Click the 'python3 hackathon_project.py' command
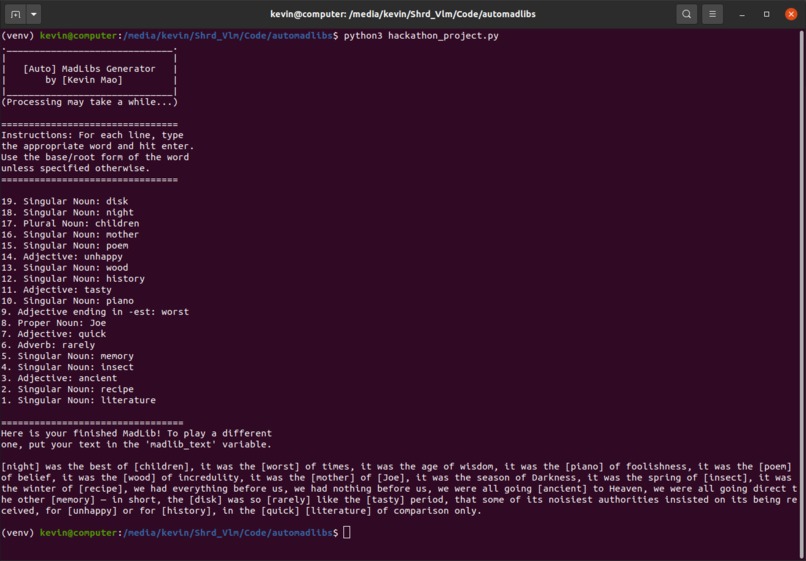 coord(421,36)
